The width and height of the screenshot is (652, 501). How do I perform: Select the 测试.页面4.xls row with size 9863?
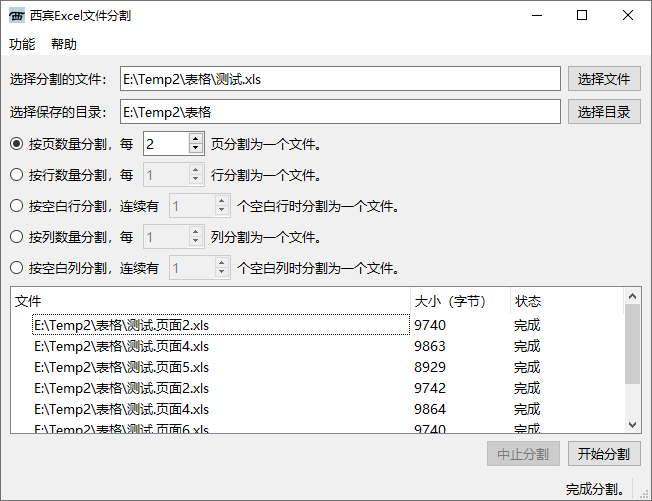(x=317, y=346)
